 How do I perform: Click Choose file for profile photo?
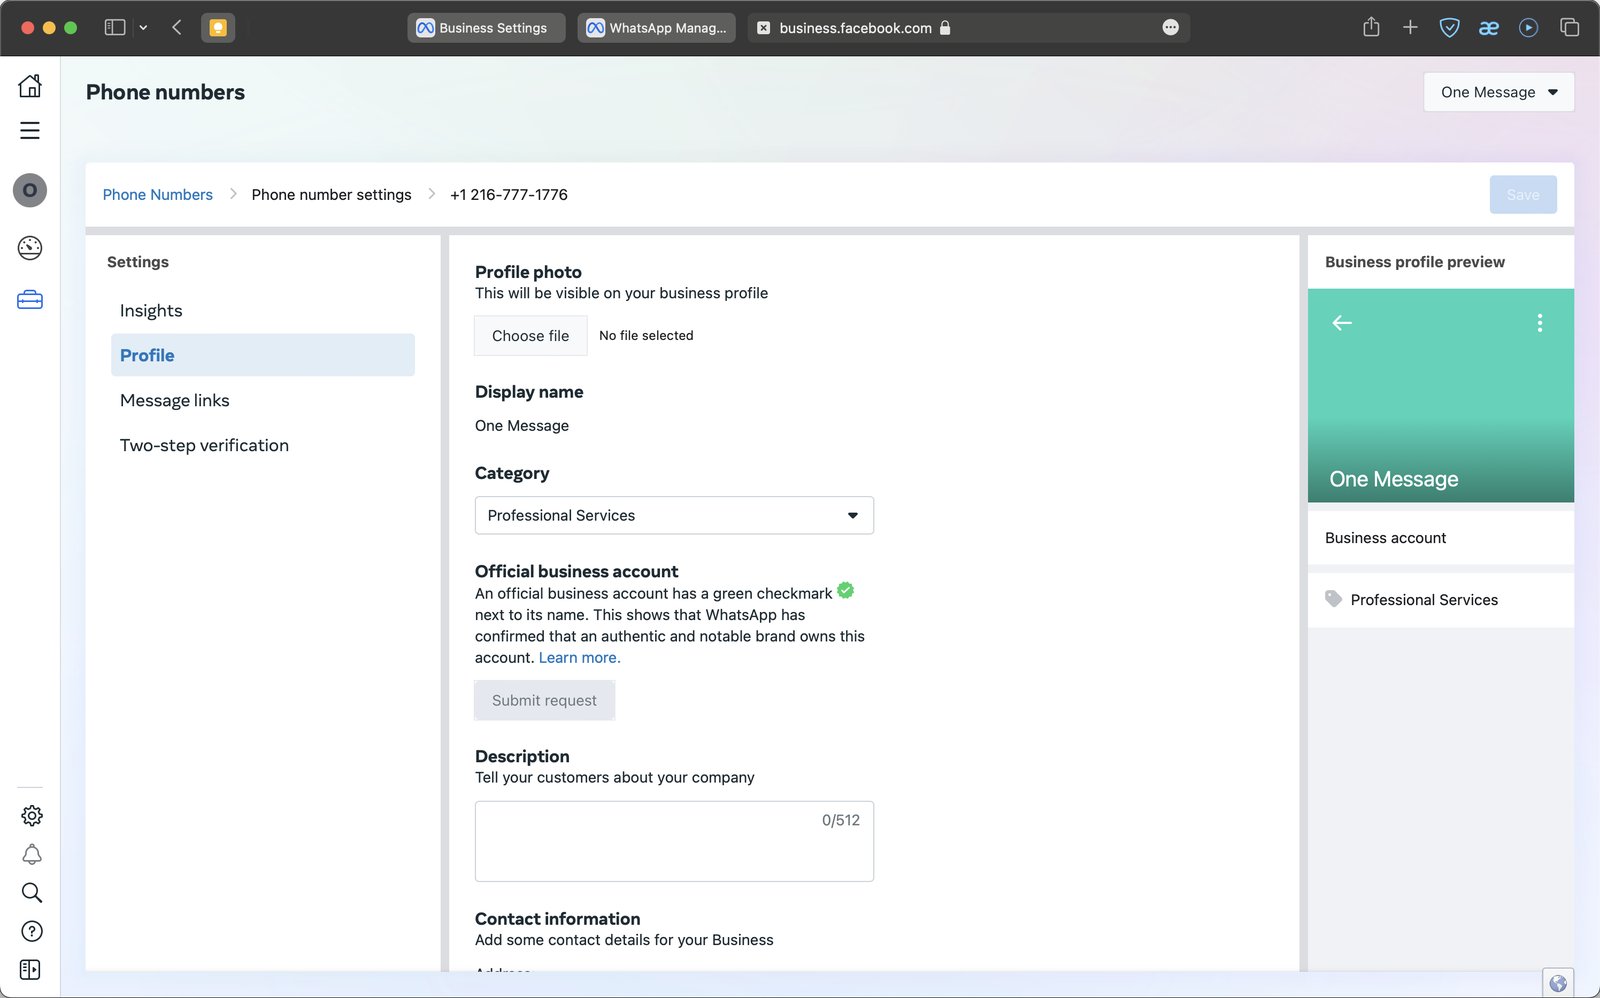531,336
